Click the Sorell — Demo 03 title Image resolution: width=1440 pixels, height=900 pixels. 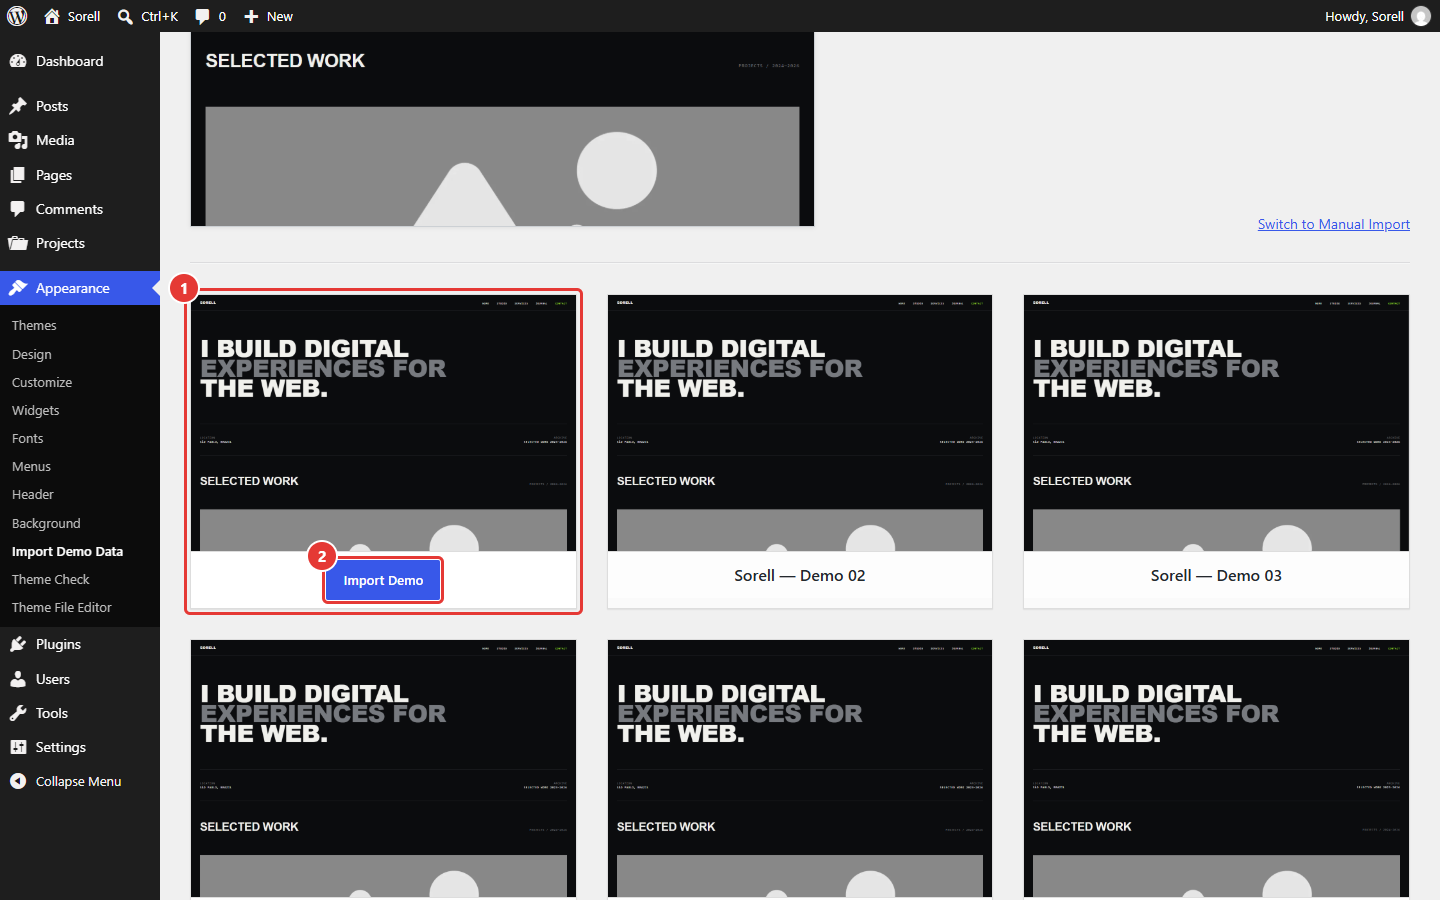coord(1216,575)
